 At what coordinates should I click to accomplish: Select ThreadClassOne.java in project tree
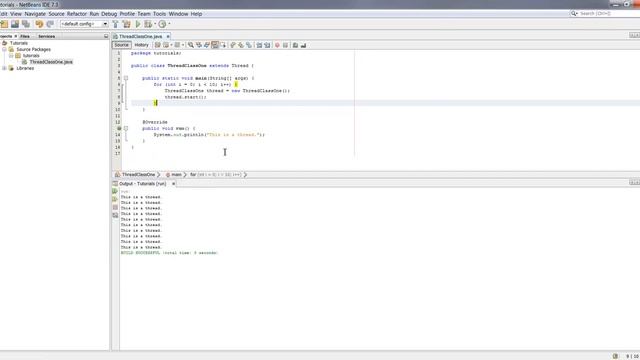(51, 62)
